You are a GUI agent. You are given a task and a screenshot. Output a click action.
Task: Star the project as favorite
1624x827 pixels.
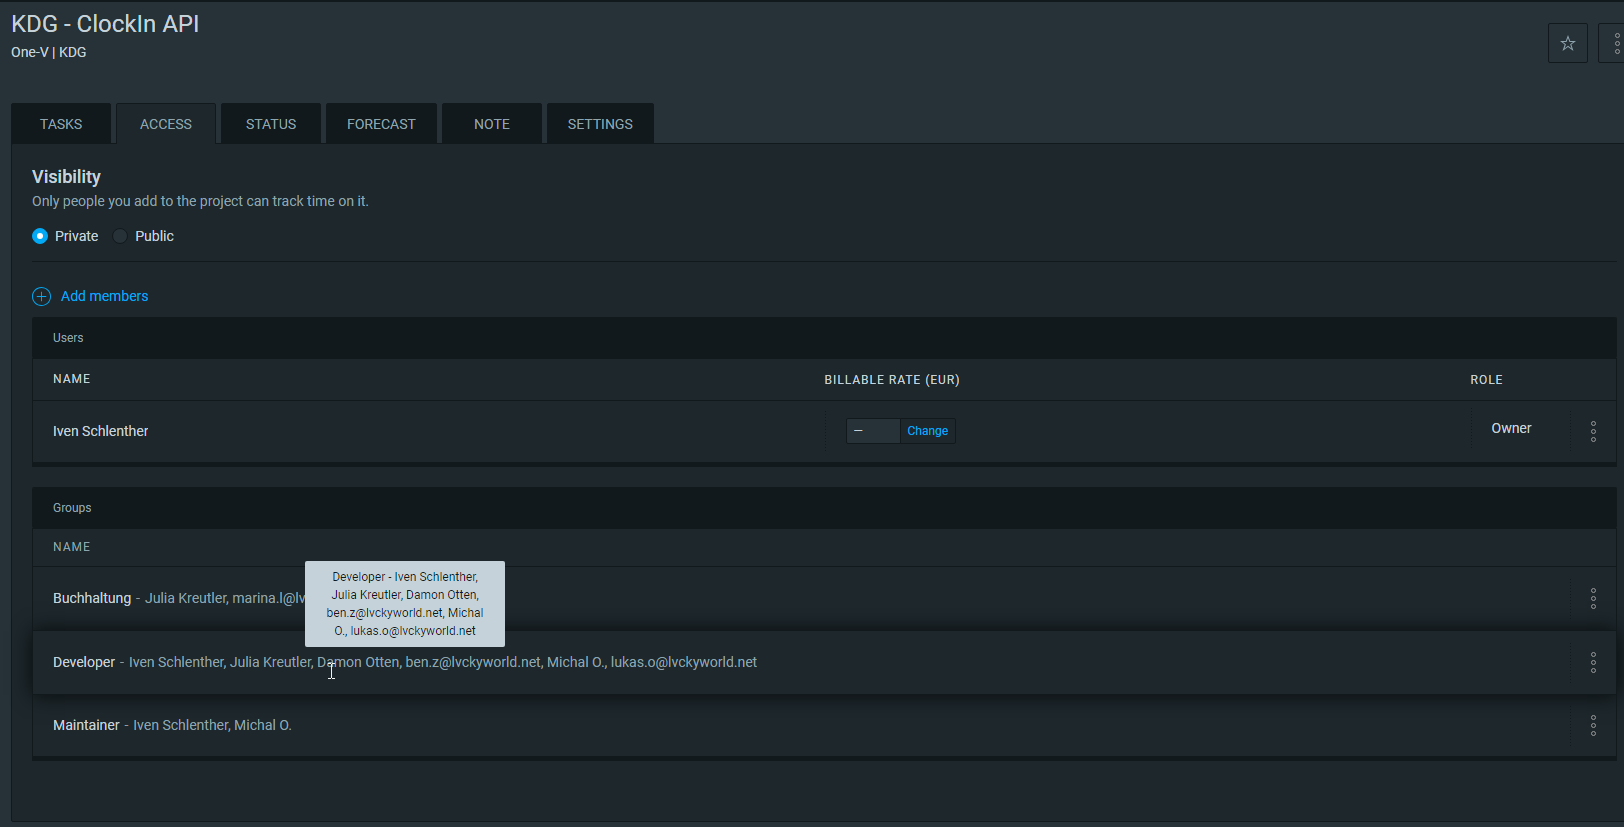click(1567, 43)
